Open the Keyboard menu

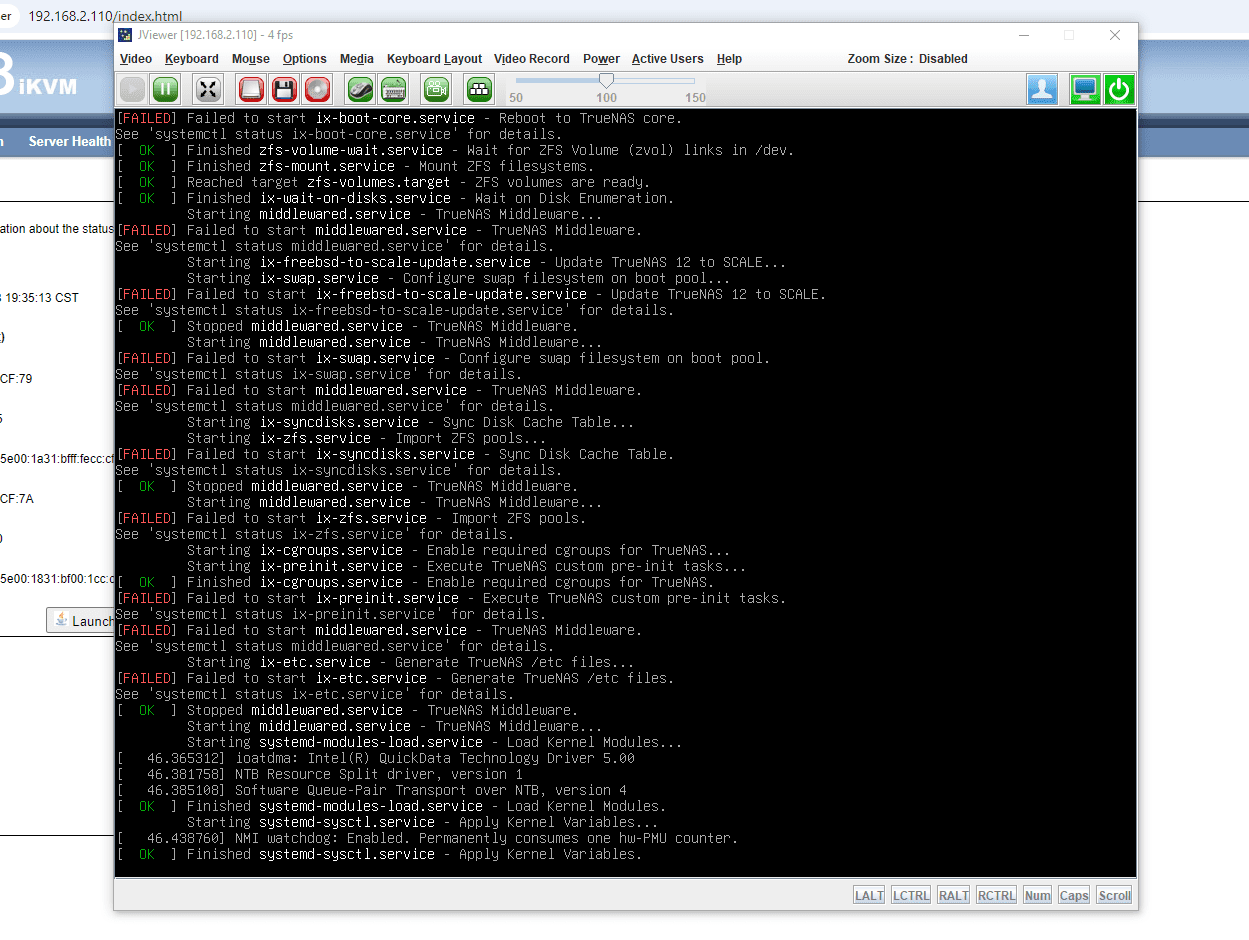(x=192, y=59)
